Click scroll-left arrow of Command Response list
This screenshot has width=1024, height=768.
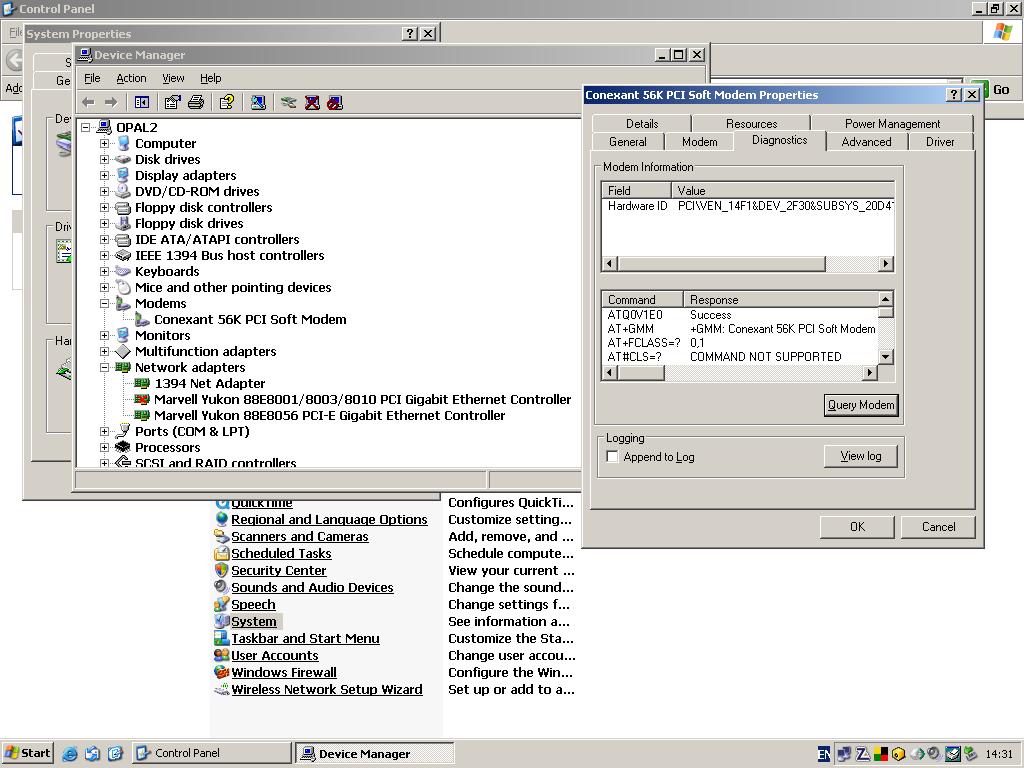click(x=609, y=373)
